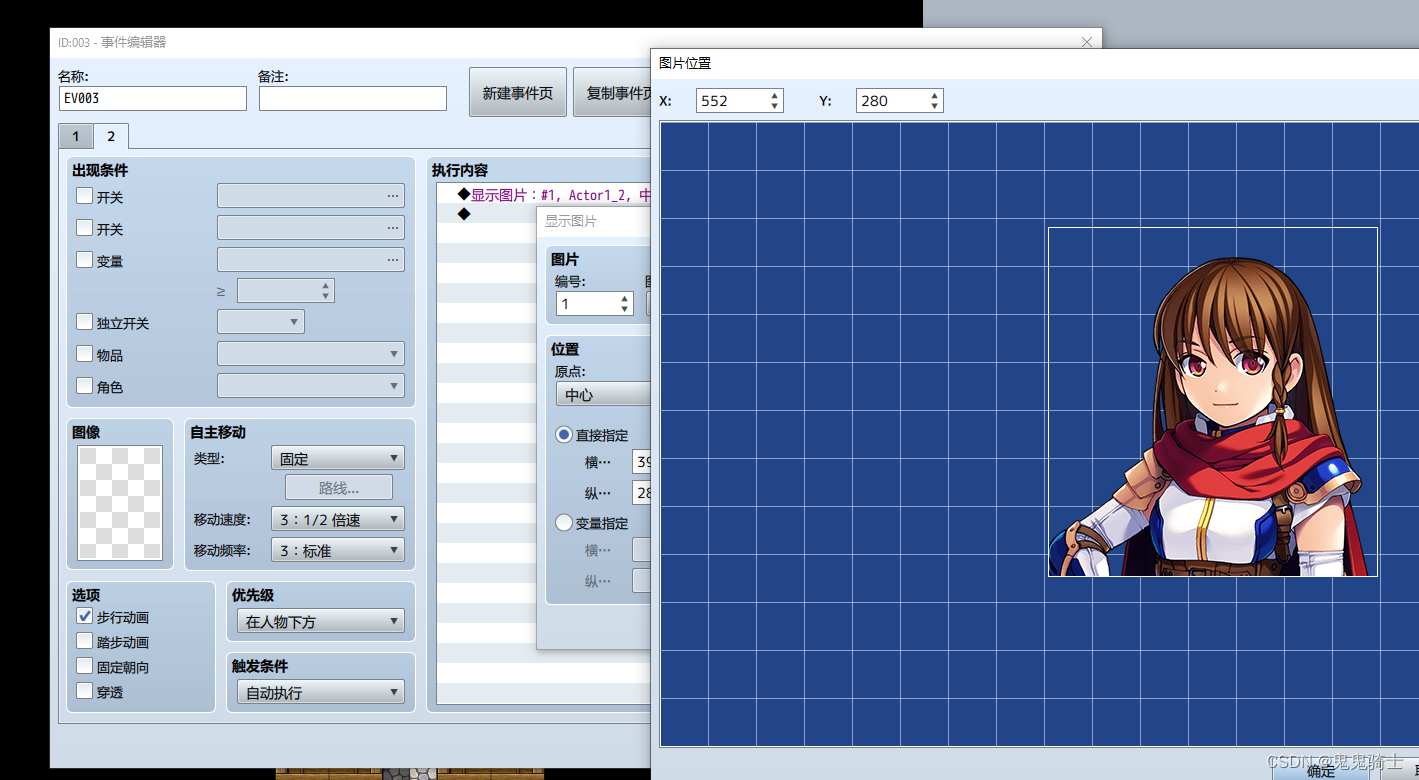Check the 固定朝向 option
Viewport: 1419px width, 780px height.
click(x=85, y=666)
